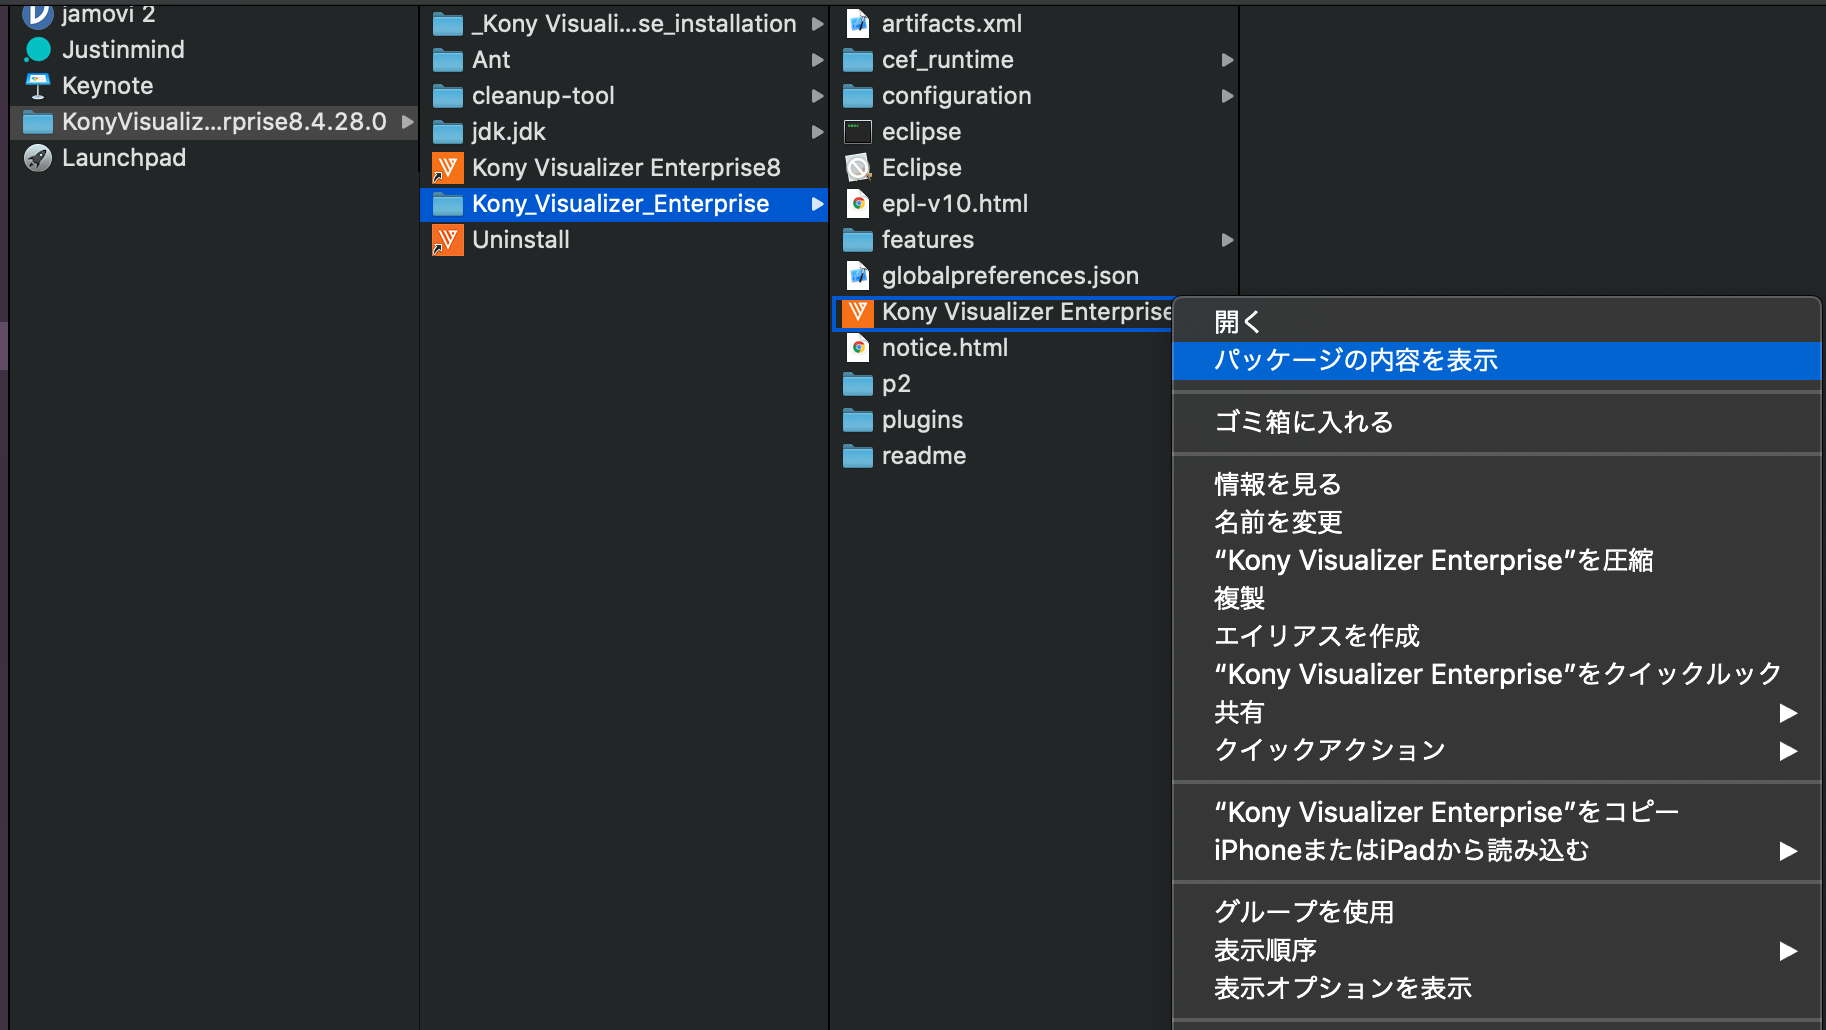
Task: Choose 複製 from the context menu
Action: point(1496,598)
